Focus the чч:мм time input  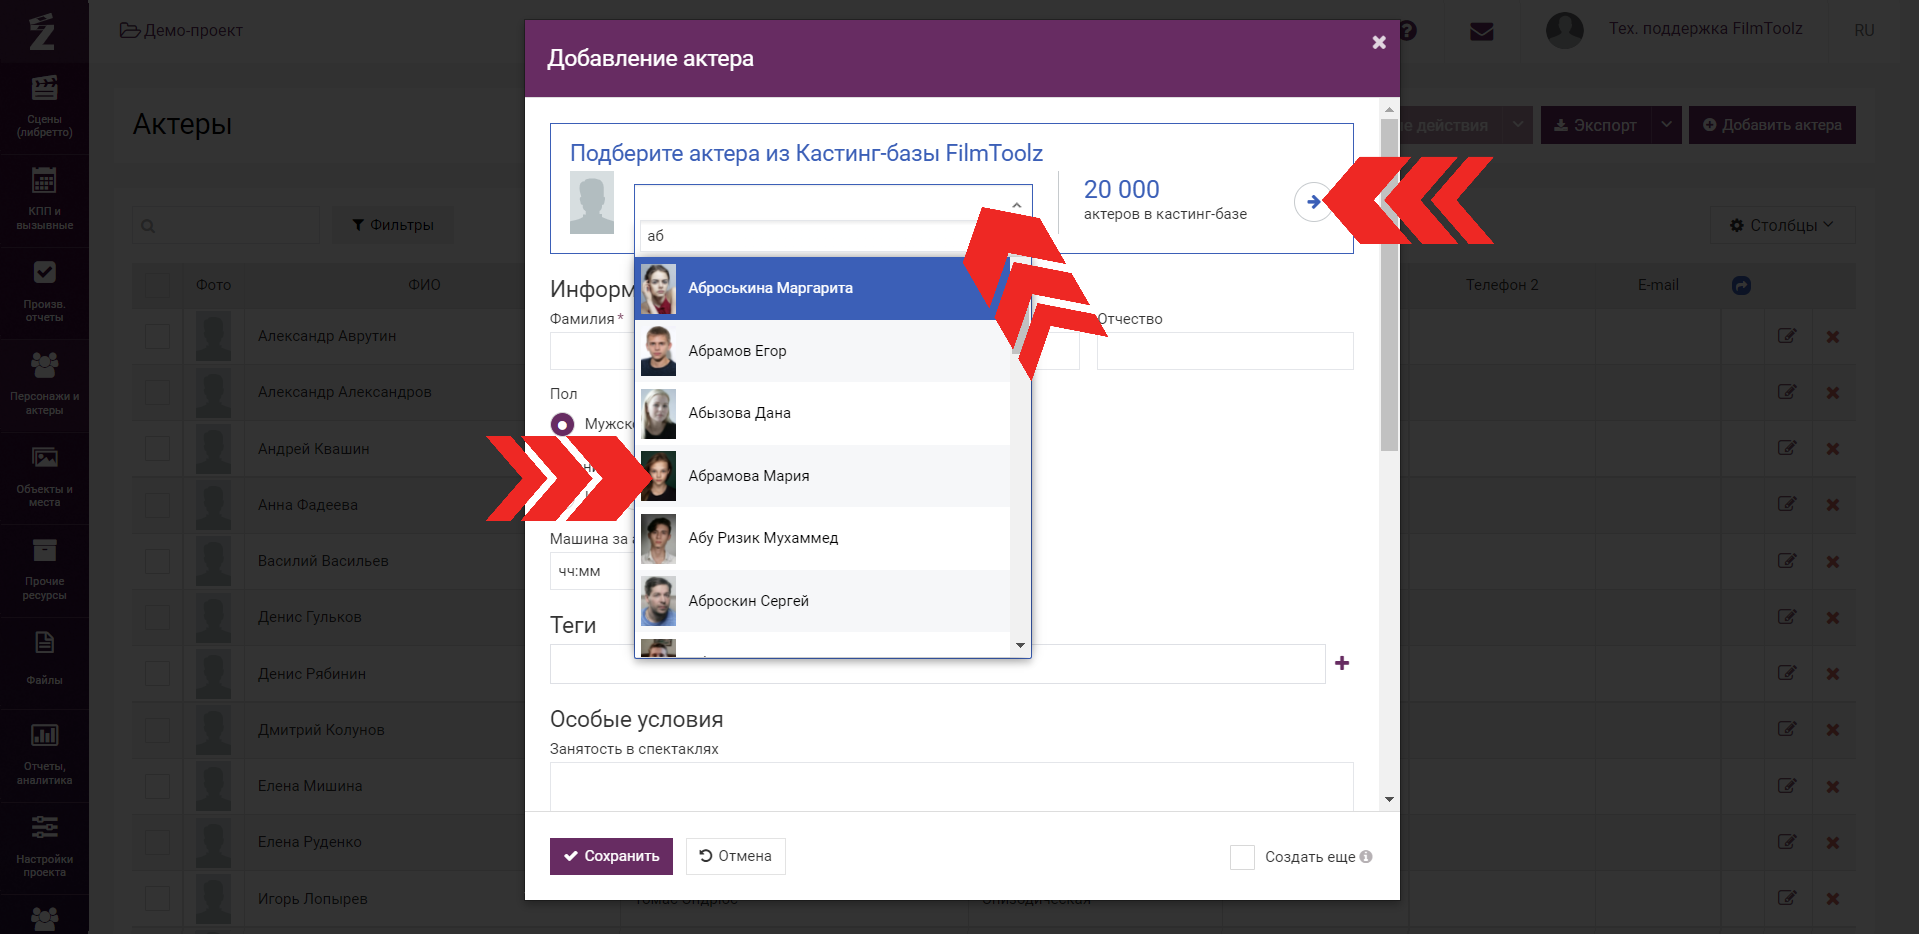[592, 571]
